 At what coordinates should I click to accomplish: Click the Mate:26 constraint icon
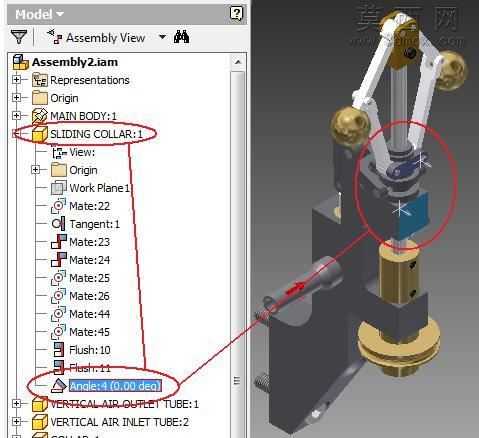coord(59,296)
